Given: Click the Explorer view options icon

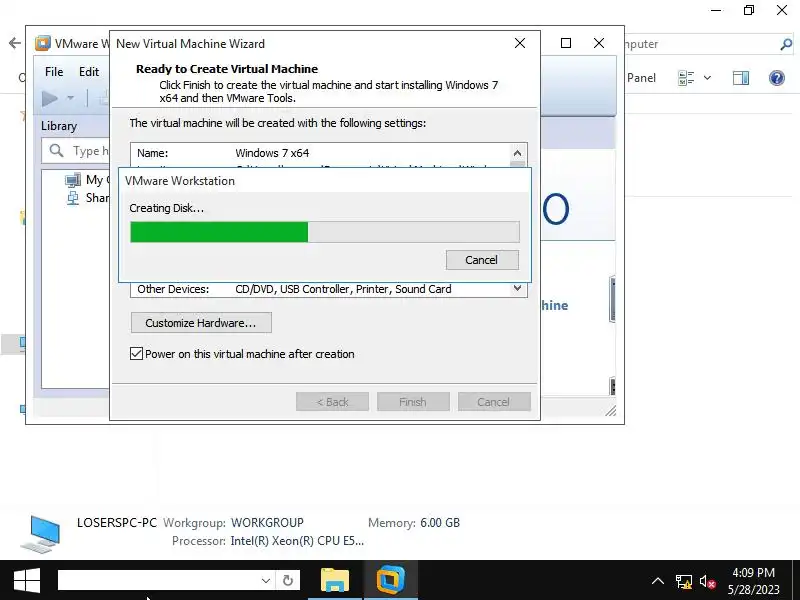Looking at the screenshot, I should [x=686, y=78].
